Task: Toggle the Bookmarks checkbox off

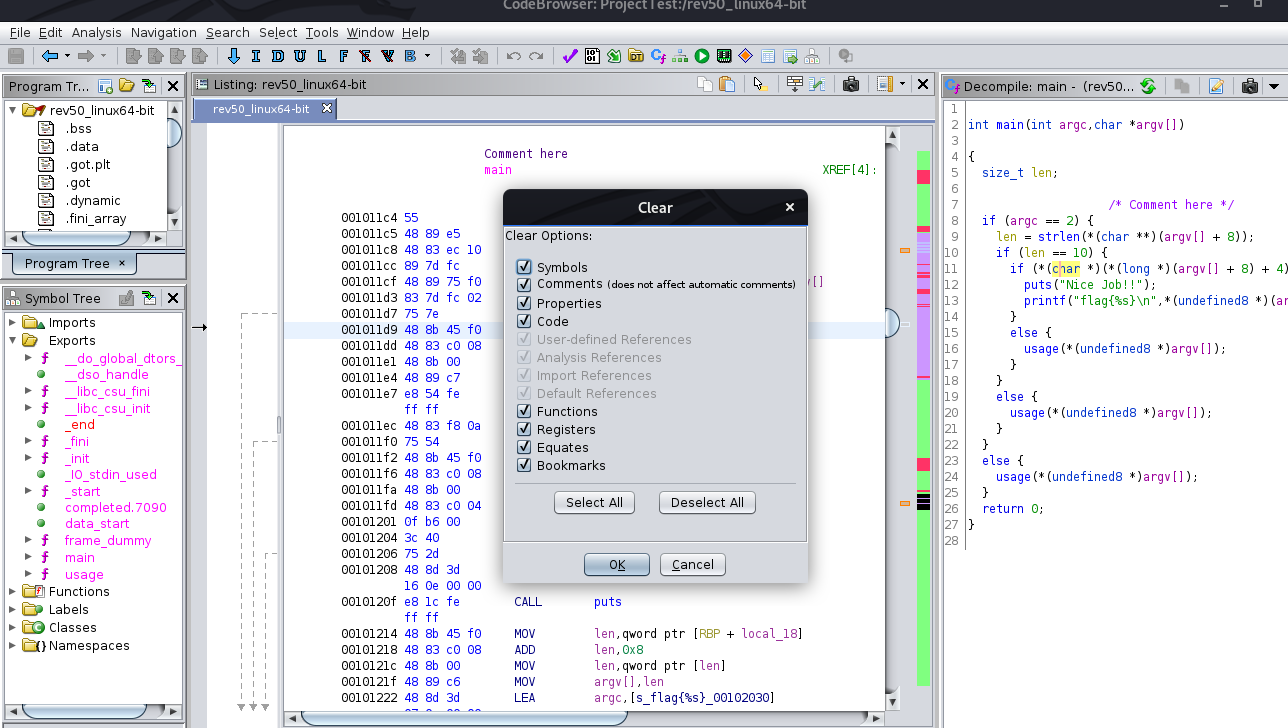Action: [524, 465]
